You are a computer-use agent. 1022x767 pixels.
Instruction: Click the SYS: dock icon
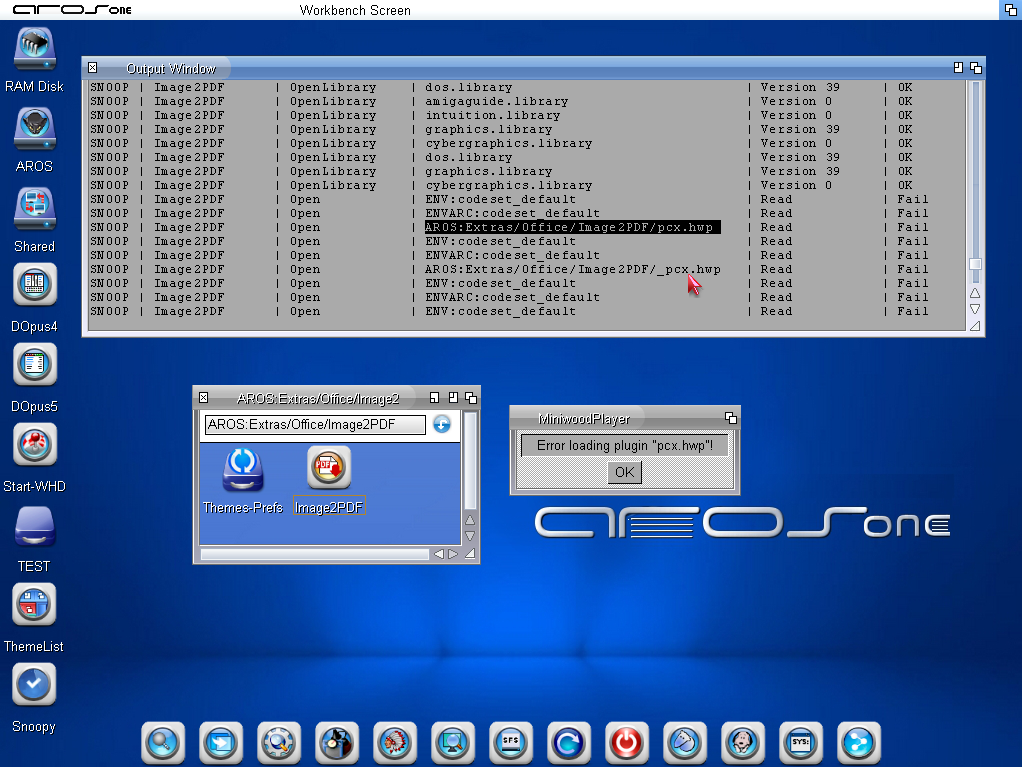click(801, 742)
